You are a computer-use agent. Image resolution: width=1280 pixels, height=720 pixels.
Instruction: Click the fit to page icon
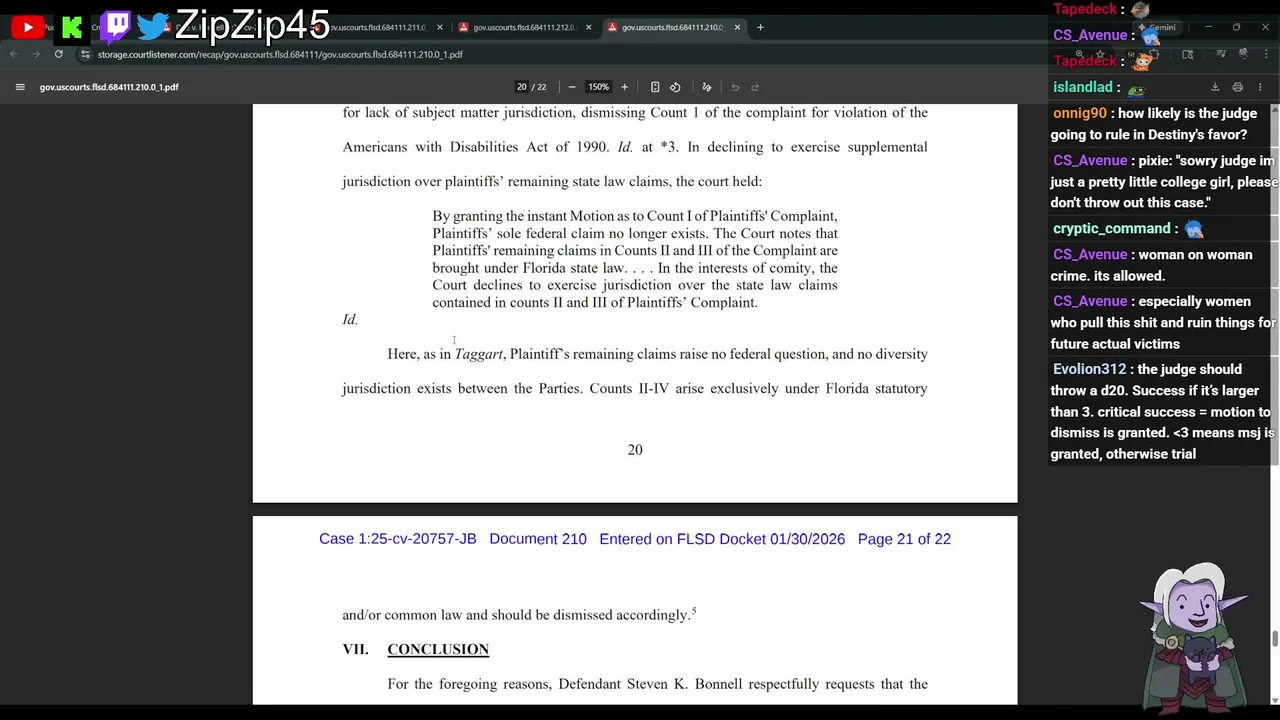point(655,87)
